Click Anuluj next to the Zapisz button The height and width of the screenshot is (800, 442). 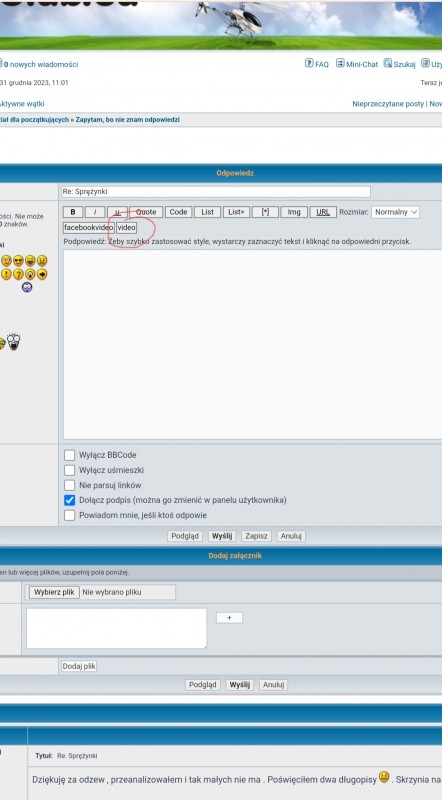coord(291,536)
